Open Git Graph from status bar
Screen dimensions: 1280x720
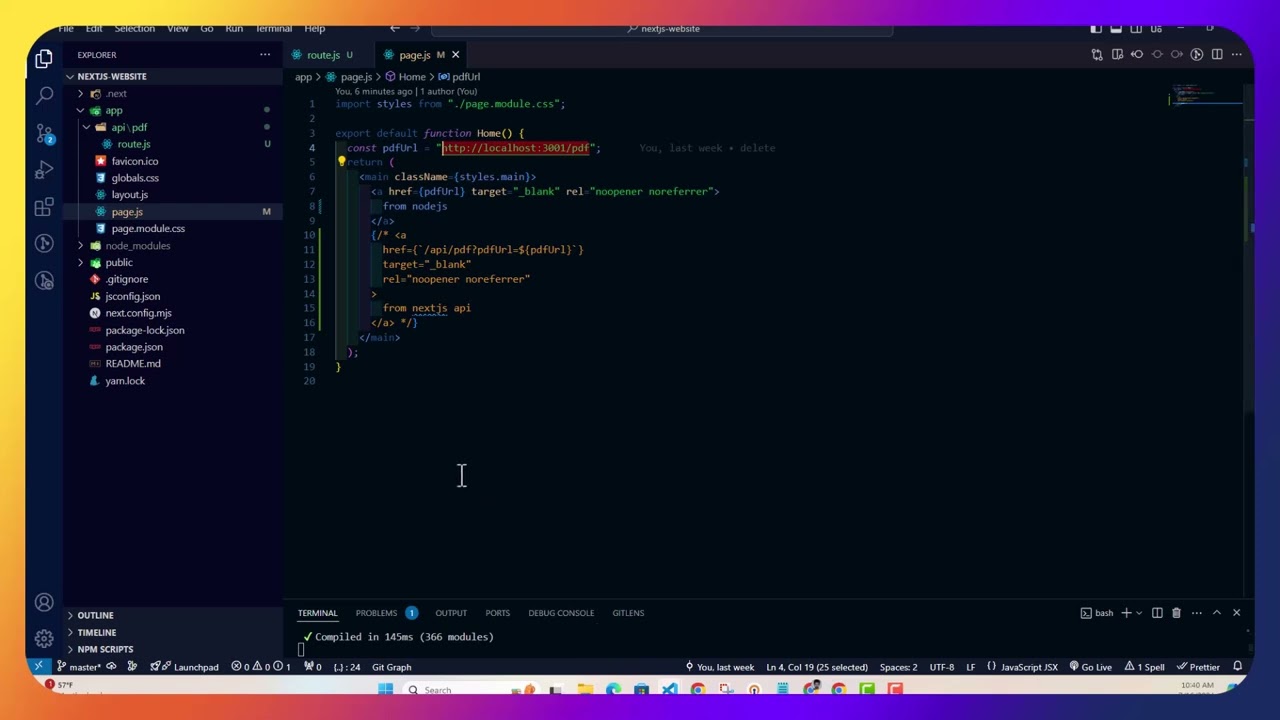(x=391, y=667)
